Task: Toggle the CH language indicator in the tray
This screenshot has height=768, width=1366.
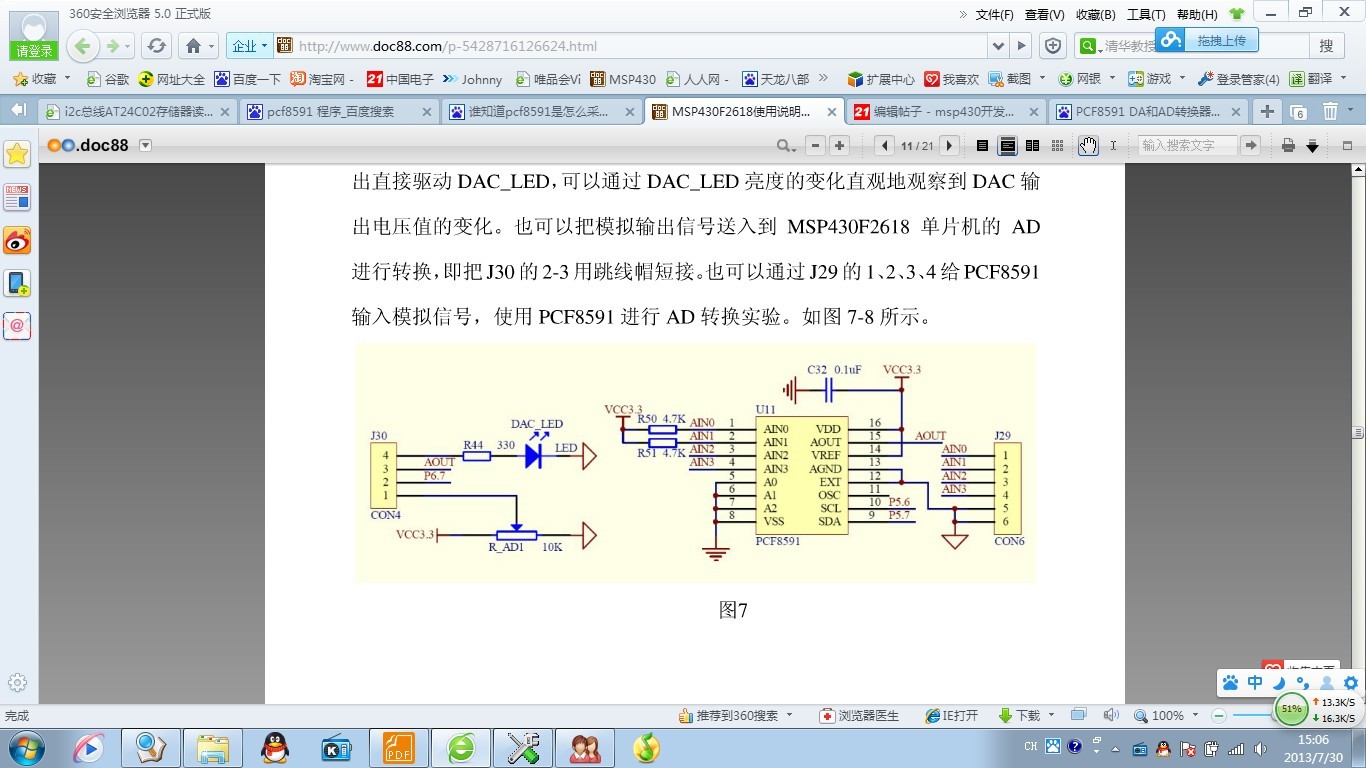Action: coord(1031,747)
